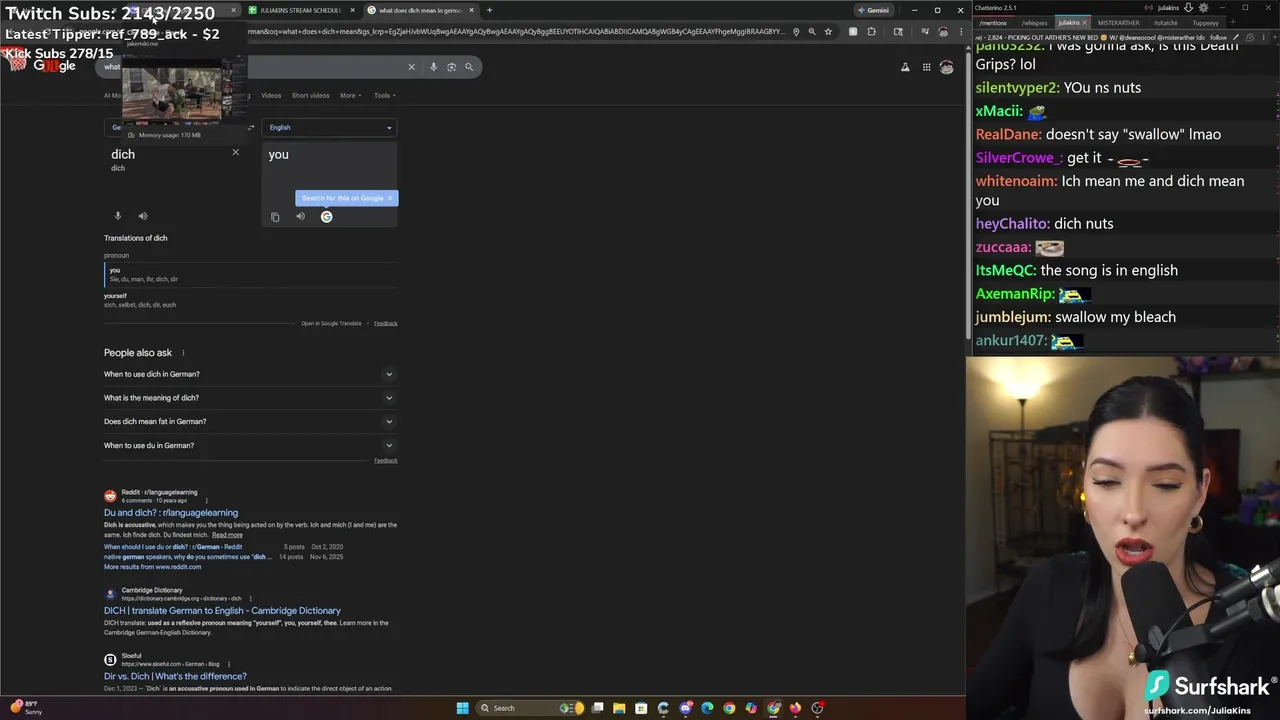The image size is (1280, 720).
Task: Expand 'When to use du in German?'
Action: 250,445
